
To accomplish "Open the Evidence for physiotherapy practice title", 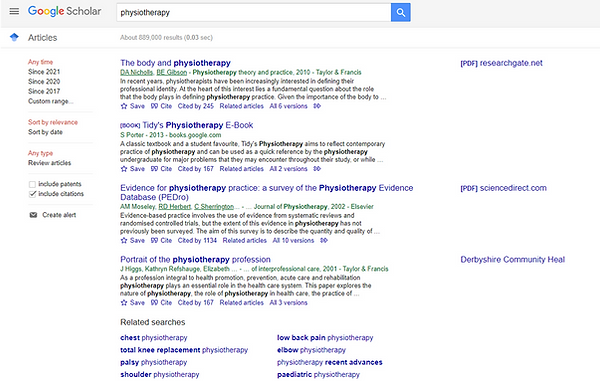I will click(267, 192).
